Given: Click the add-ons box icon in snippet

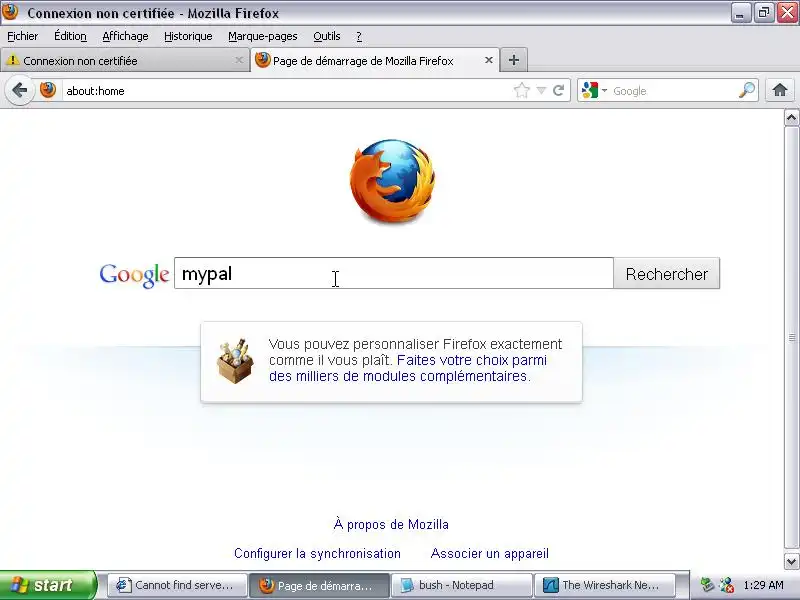Looking at the screenshot, I should coord(235,361).
